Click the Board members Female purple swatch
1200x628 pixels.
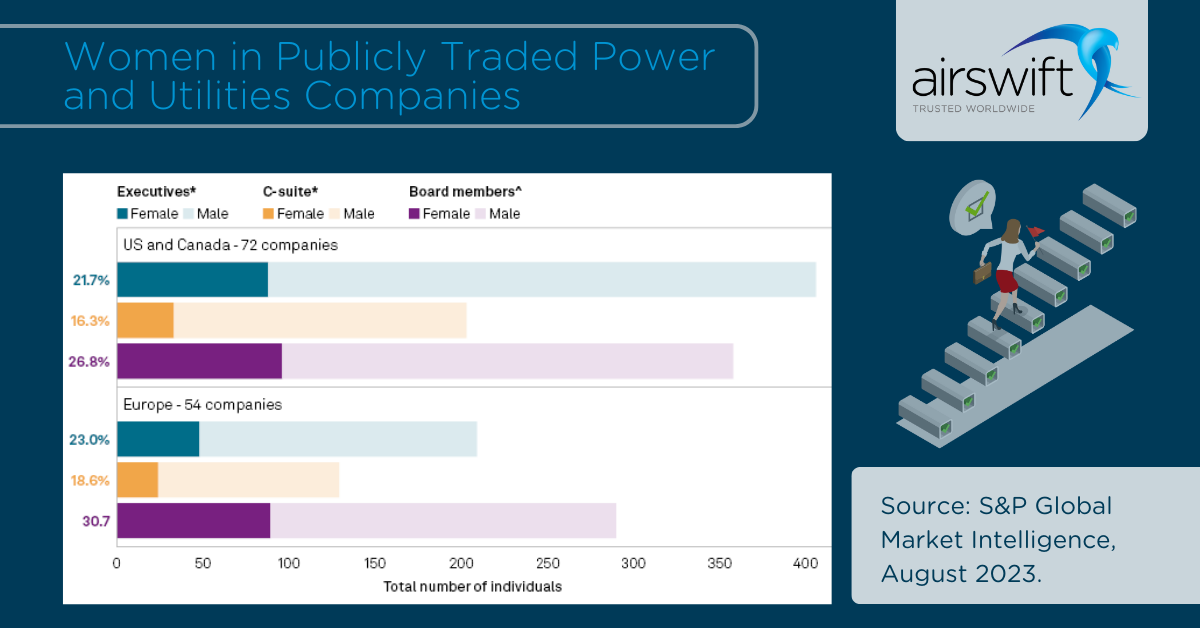[x=415, y=214]
